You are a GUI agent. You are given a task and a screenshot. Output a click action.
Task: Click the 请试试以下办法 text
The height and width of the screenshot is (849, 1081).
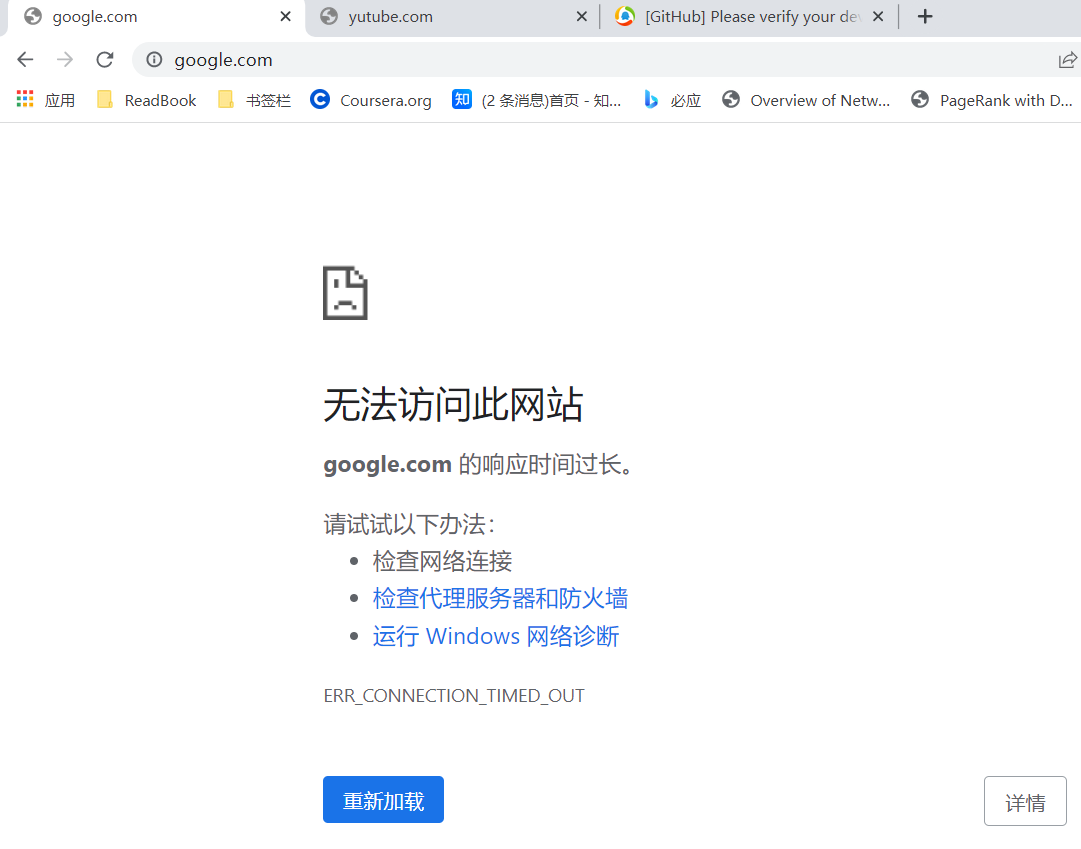click(x=410, y=524)
